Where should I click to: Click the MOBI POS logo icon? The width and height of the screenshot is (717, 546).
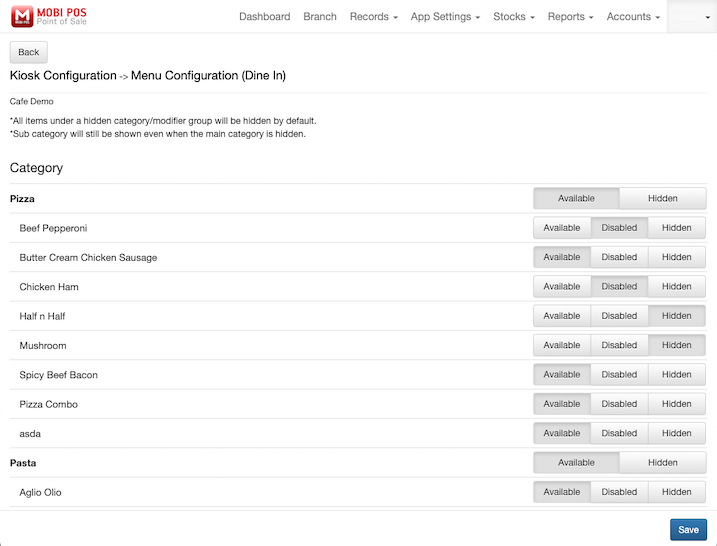coord(22,17)
